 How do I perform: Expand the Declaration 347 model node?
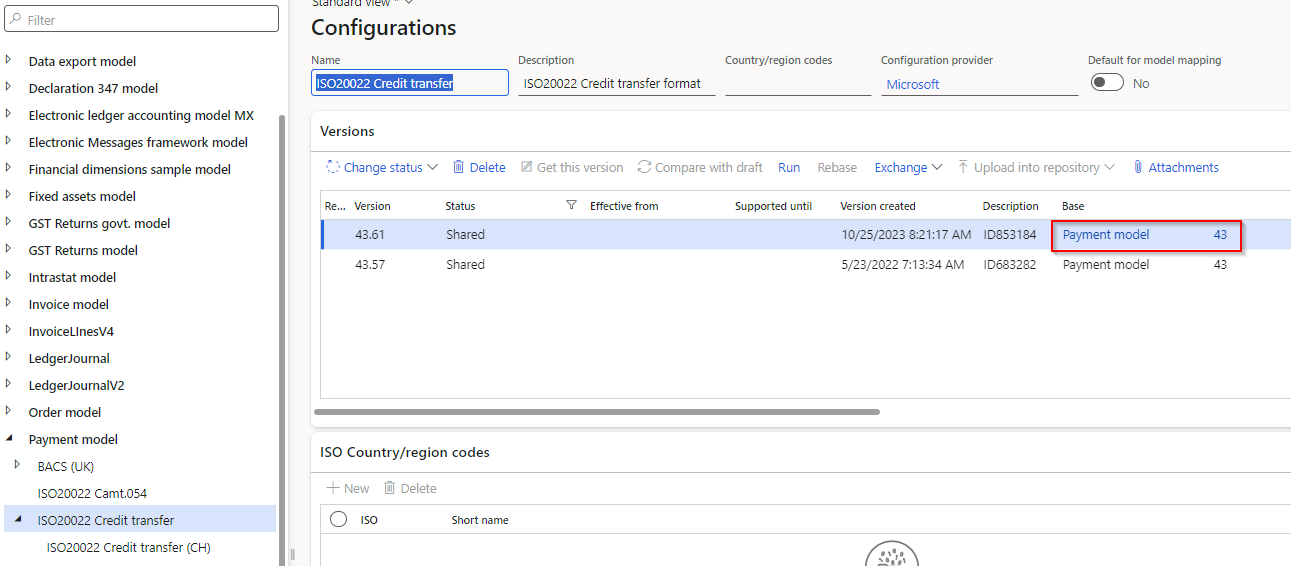point(8,87)
